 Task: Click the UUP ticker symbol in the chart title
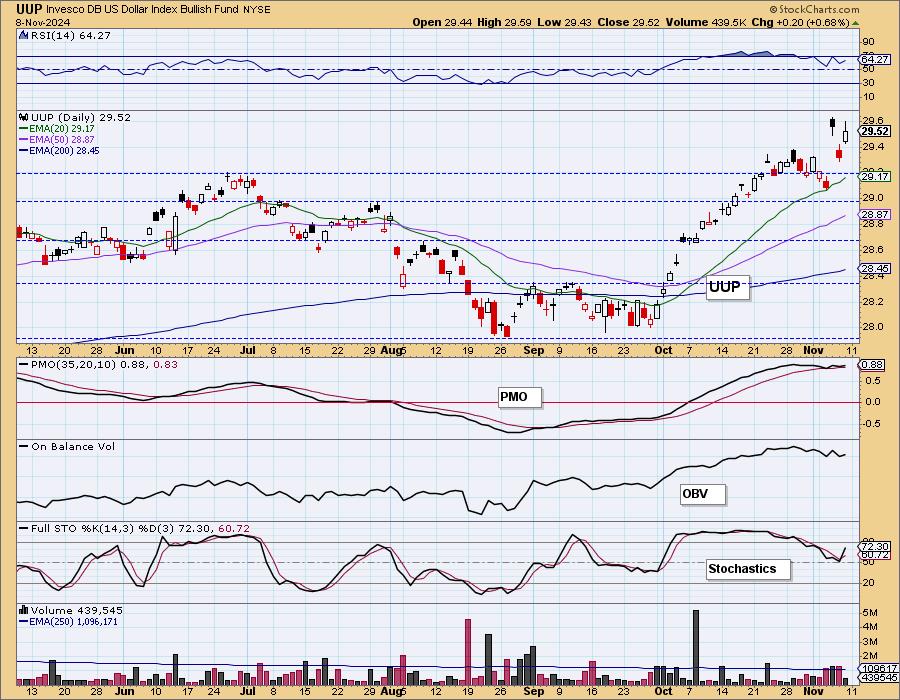pos(29,9)
